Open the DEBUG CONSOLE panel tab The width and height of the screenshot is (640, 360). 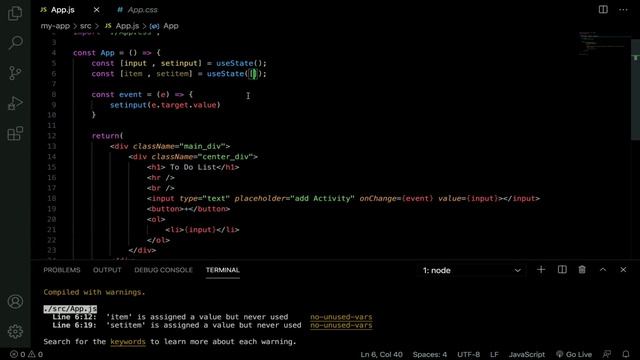click(x=163, y=270)
